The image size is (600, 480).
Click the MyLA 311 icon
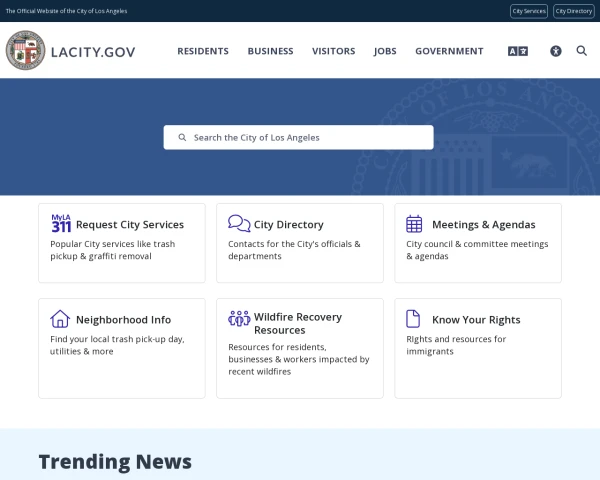tap(60, 223)
